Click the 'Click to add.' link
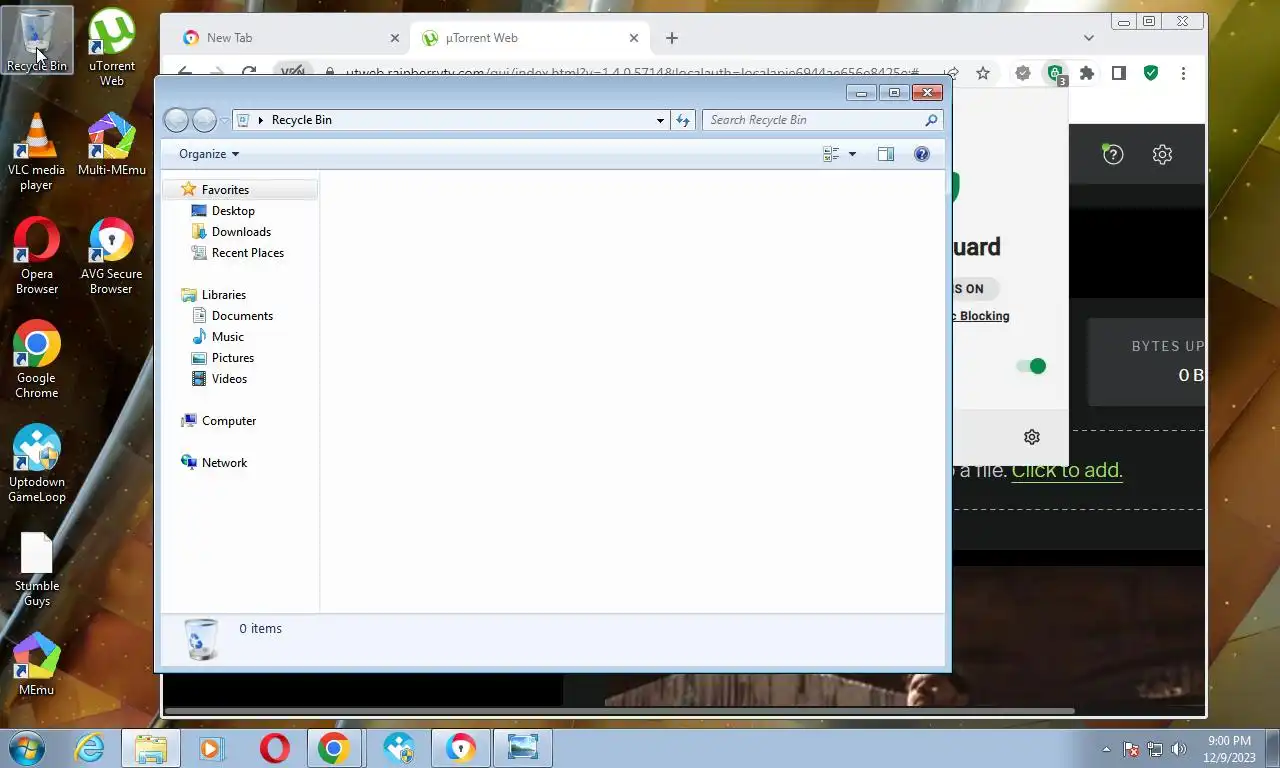The width and height of the screenshot is (1280, 768). [x=1067, y=470]
